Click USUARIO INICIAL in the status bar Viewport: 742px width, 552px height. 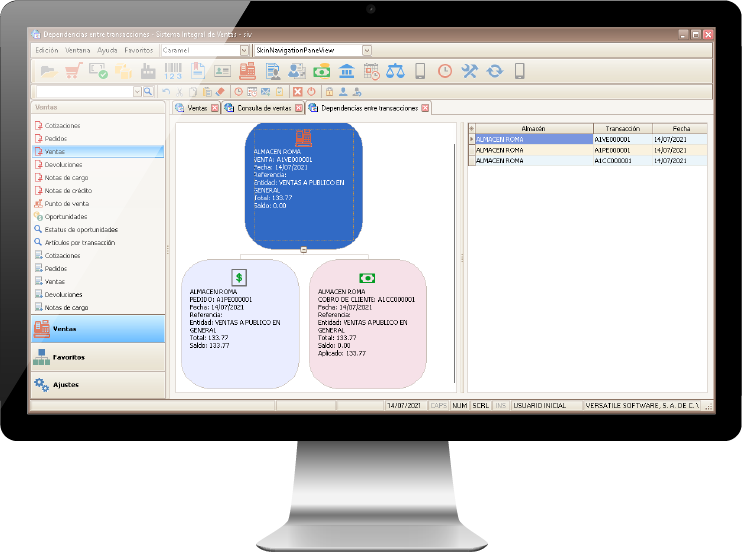[539, 406]
